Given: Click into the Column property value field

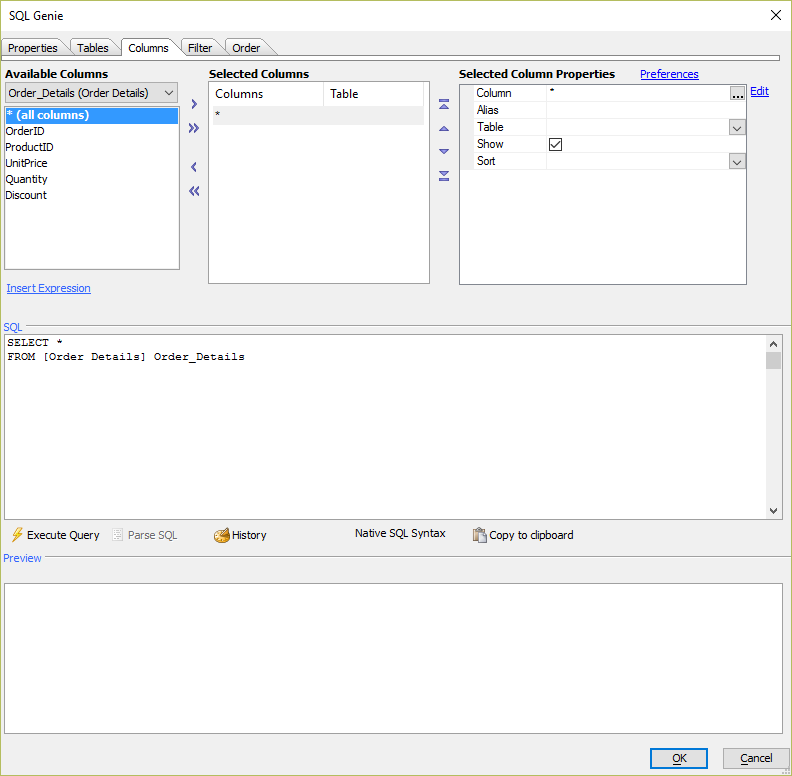Looking at the screenshot, I should [x=638, y=93].
